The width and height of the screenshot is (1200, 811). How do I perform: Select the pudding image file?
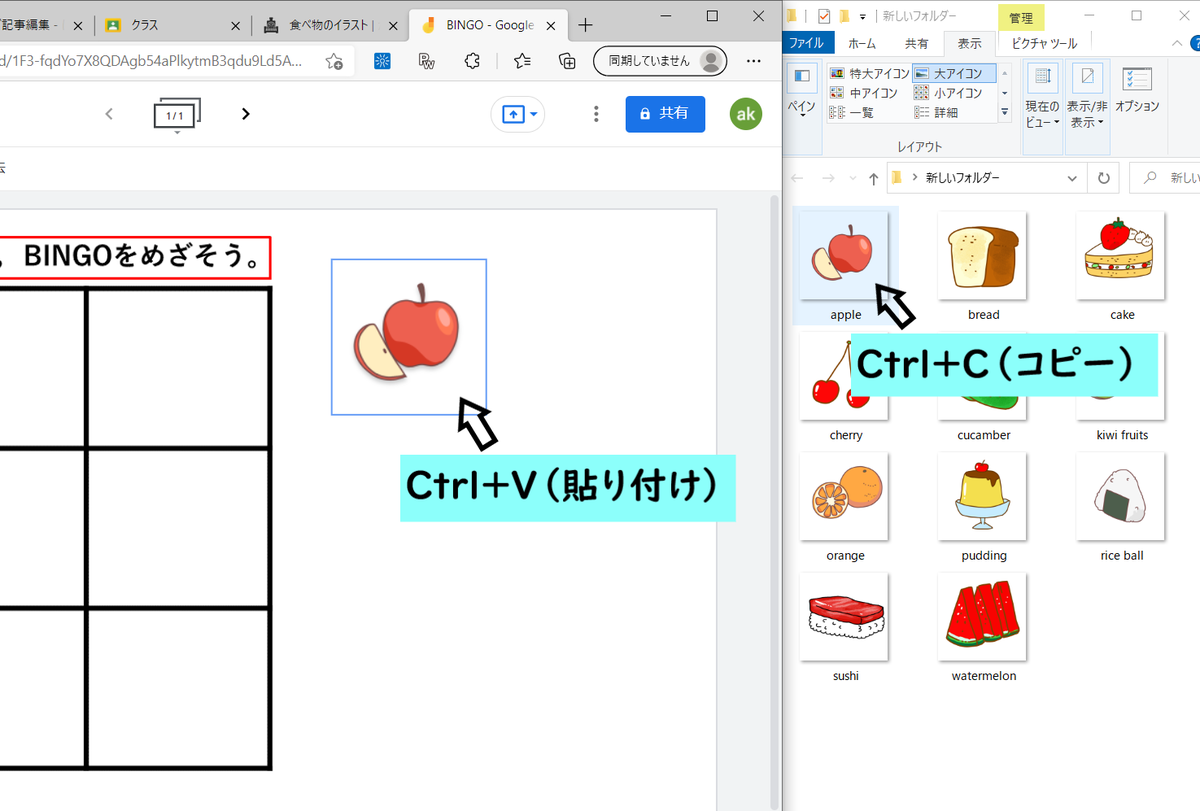(983, 496)
